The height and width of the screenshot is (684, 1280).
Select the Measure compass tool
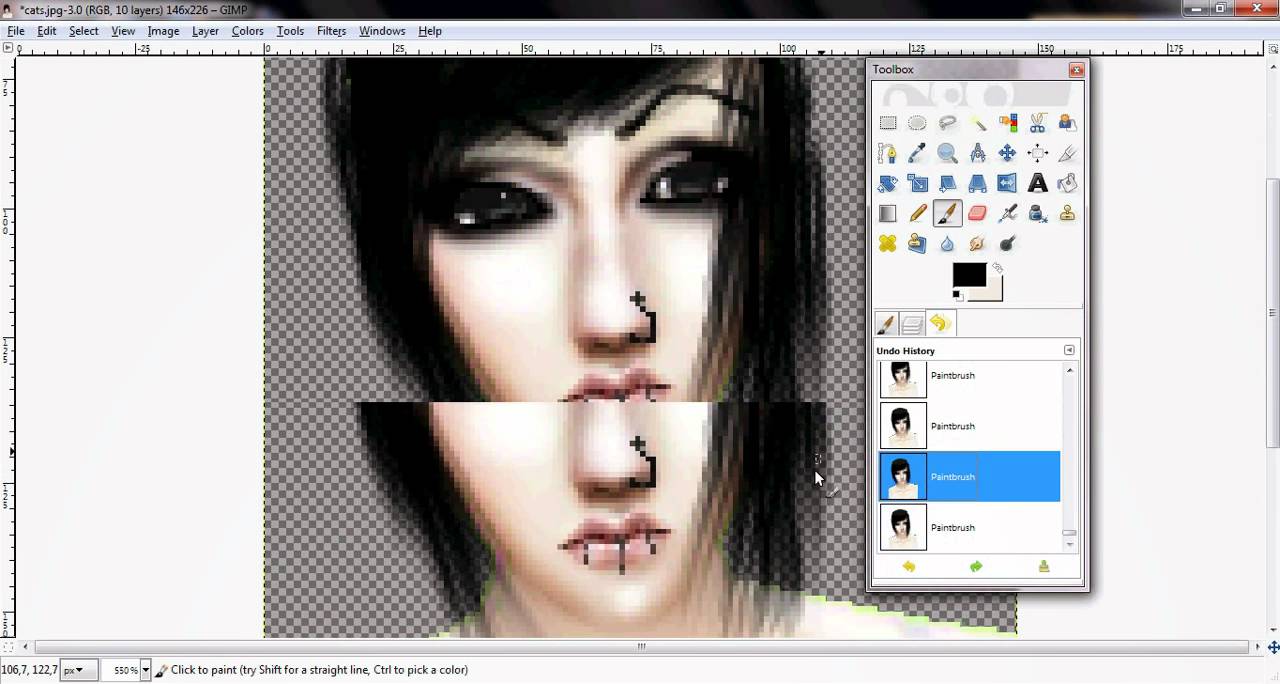click(x=977, y=153)
